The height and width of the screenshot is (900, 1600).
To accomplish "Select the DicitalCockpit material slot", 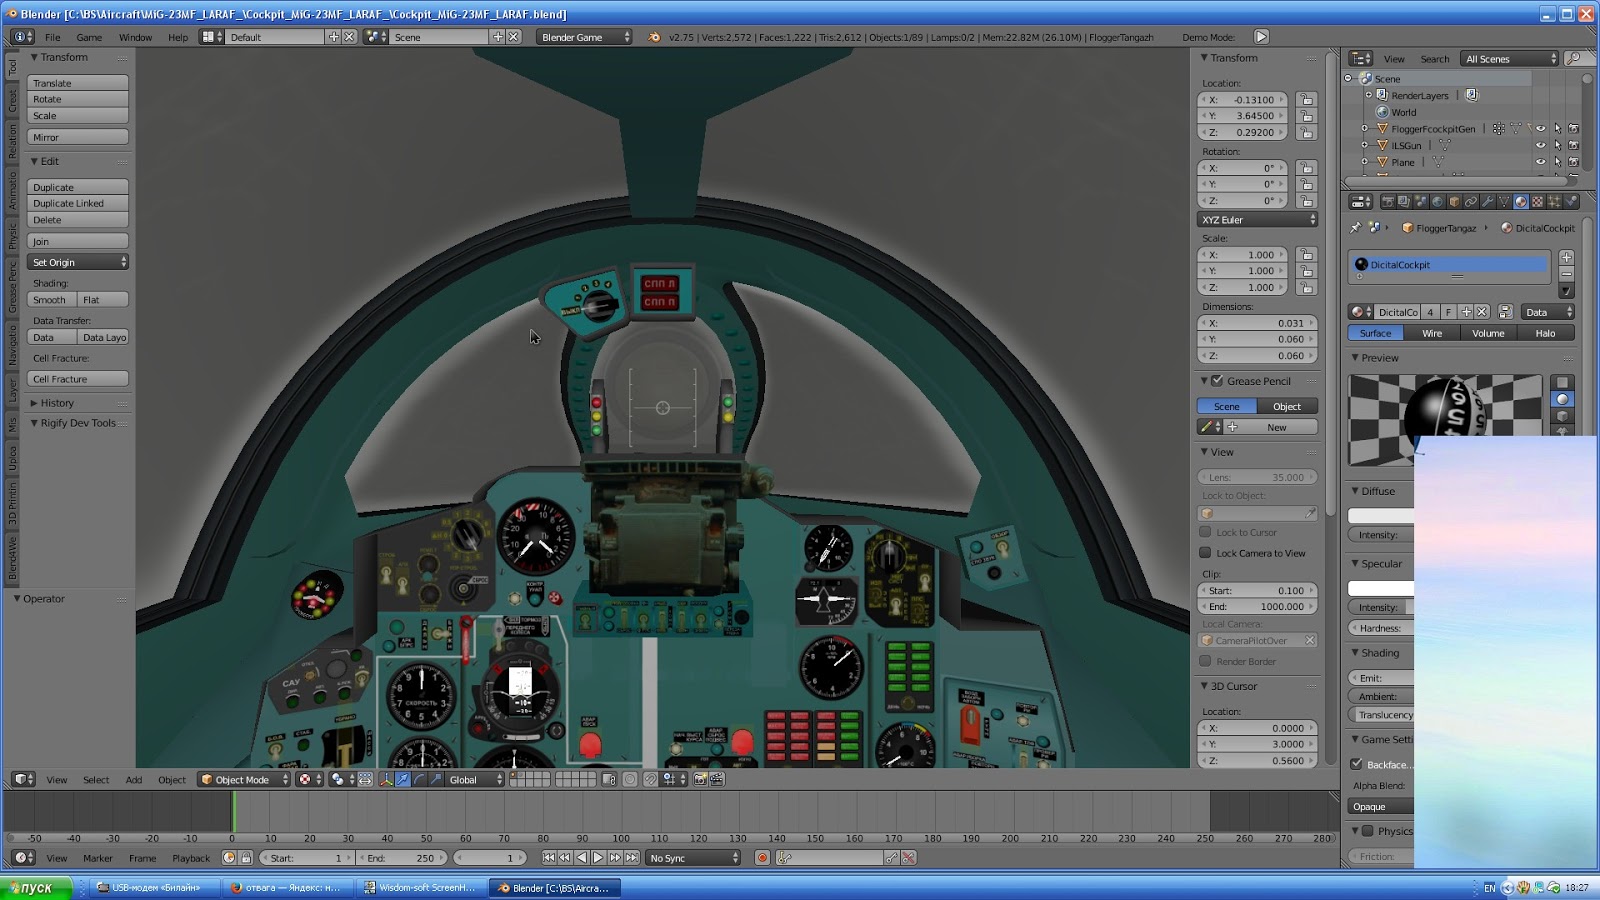I will [1448, 265].
